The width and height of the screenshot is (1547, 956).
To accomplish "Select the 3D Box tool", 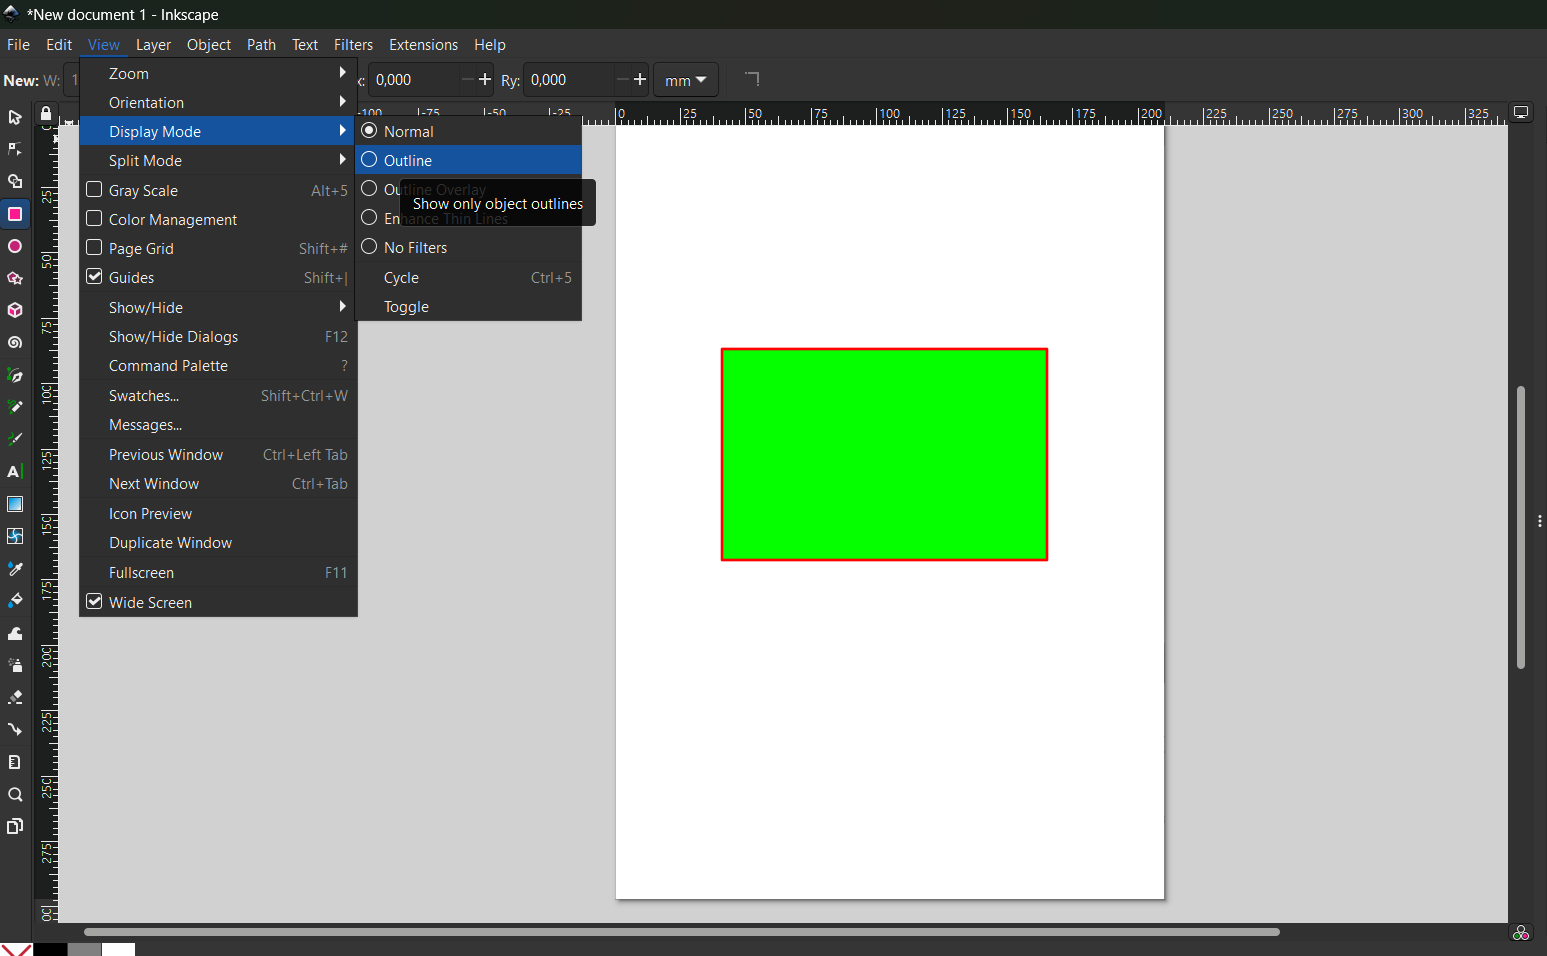I will (x=15, y=310).
